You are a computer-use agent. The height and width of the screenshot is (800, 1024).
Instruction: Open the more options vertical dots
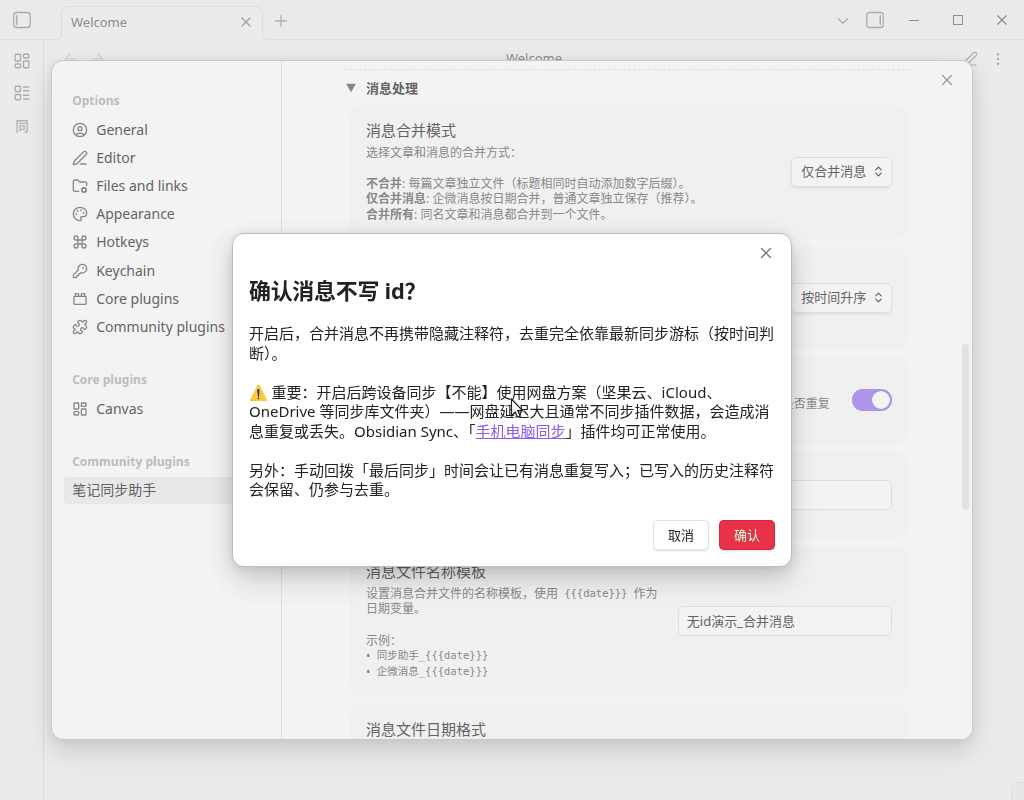pos(998,59)
